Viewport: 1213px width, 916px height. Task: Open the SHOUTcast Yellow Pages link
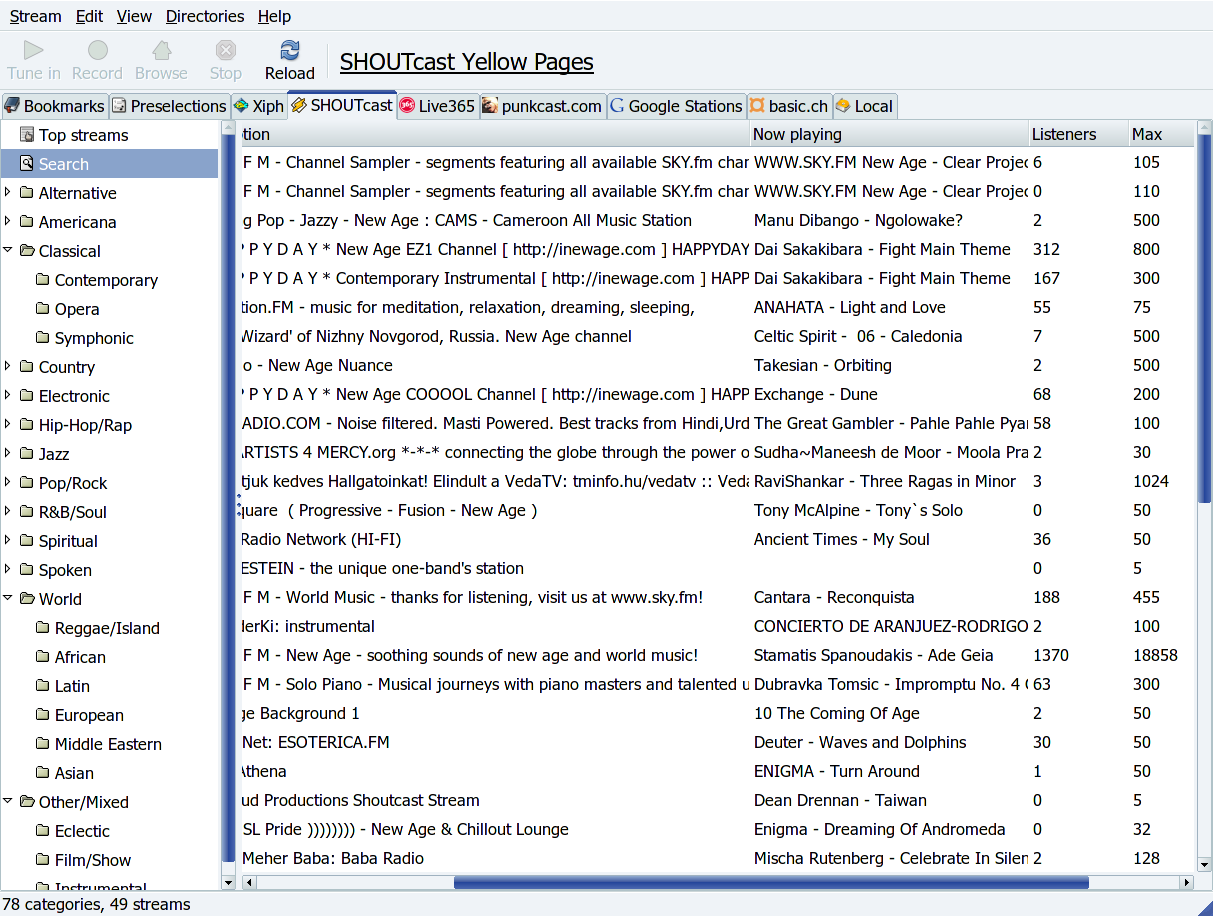click(x=467, y=62)
